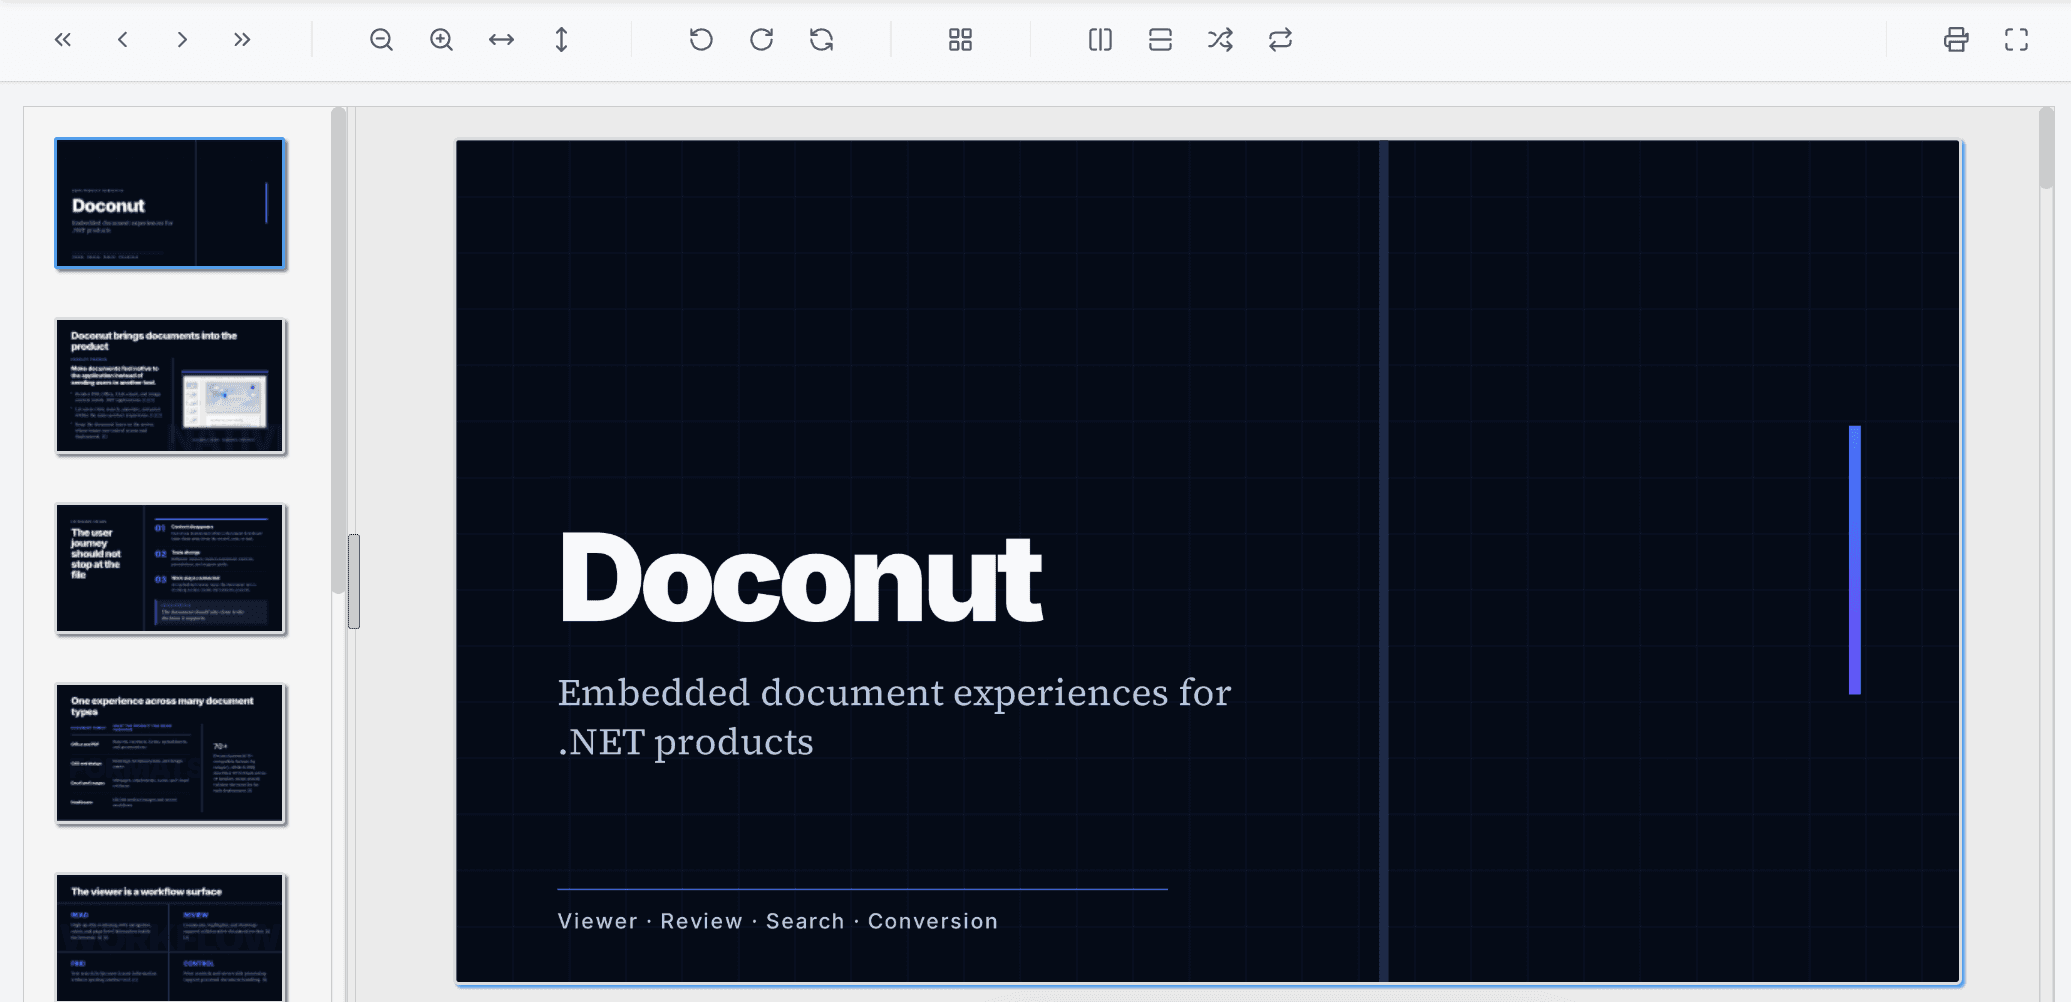The height and width of the screenshot is (1002, 2071).
Task: Print the document
Action: coord(1956,40)
